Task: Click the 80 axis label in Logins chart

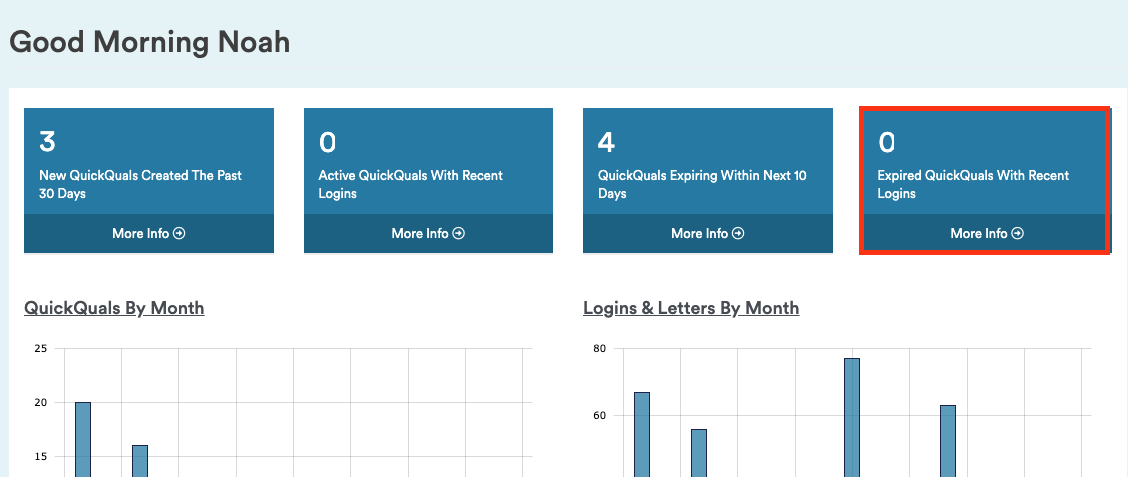Action: 600,349
